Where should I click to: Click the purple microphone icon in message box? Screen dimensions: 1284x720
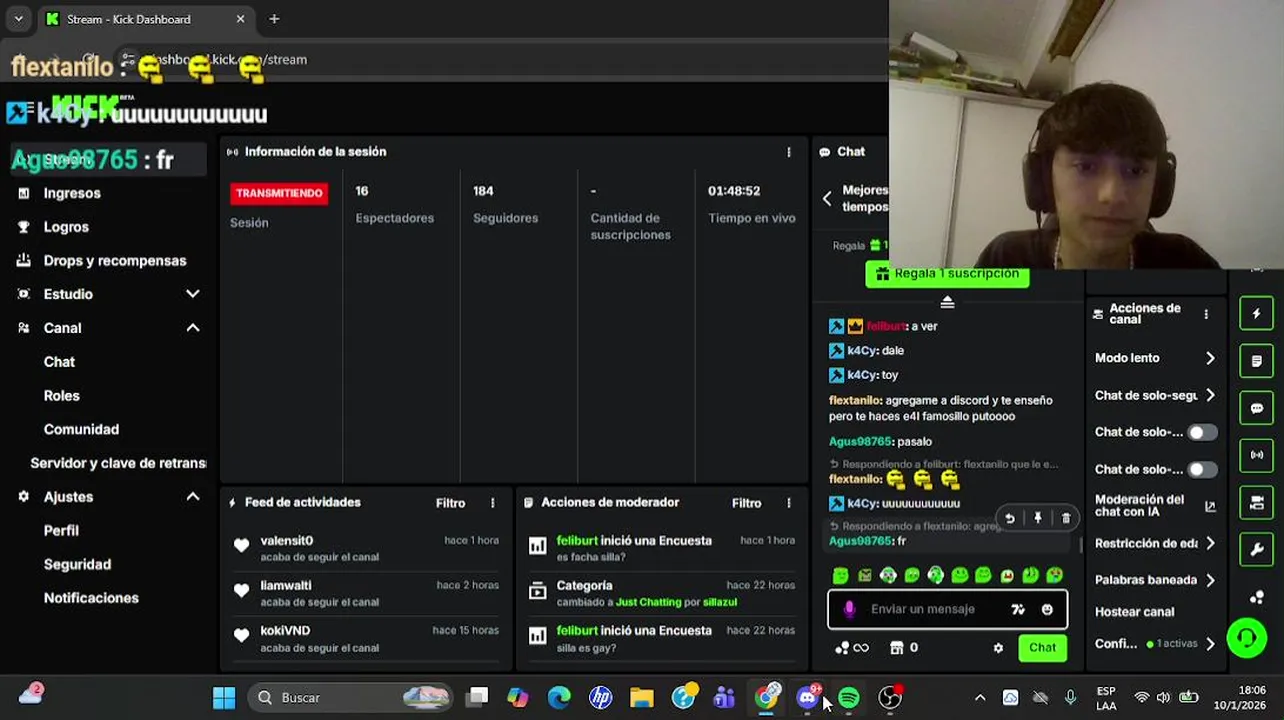pos(849,609)
